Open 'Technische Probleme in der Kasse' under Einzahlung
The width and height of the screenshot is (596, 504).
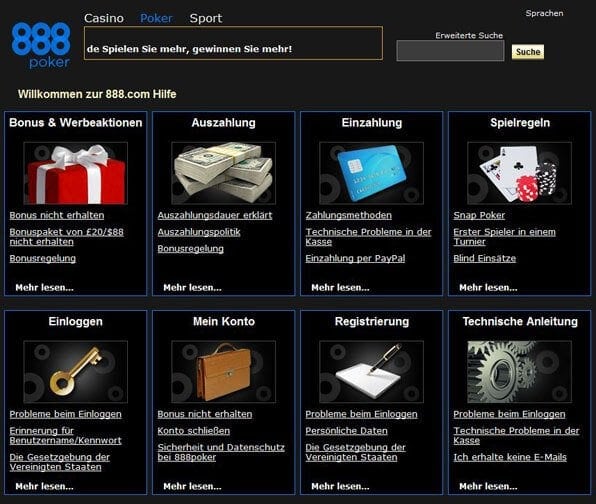pyautogui.click(x=368, y=237)
